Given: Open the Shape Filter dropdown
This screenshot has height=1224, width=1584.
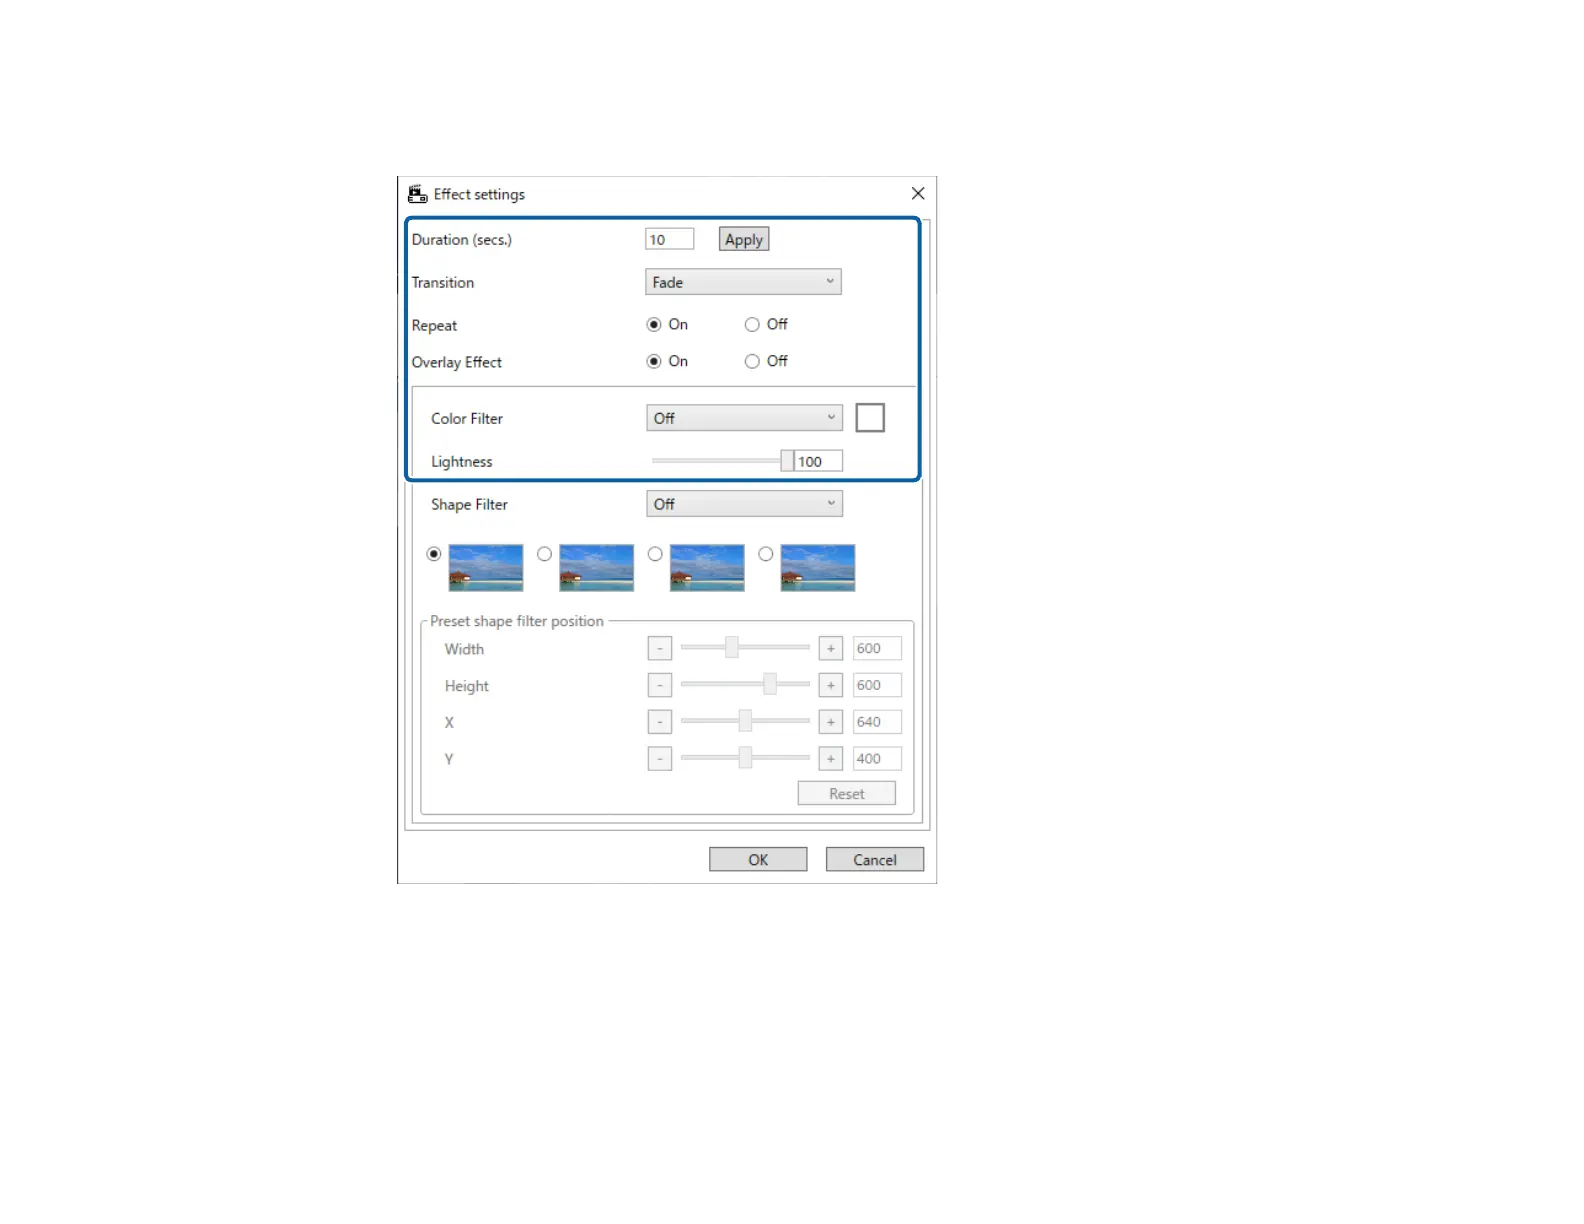Looking at the screenshot, I should pyautogui.click(x=744, y=504).
